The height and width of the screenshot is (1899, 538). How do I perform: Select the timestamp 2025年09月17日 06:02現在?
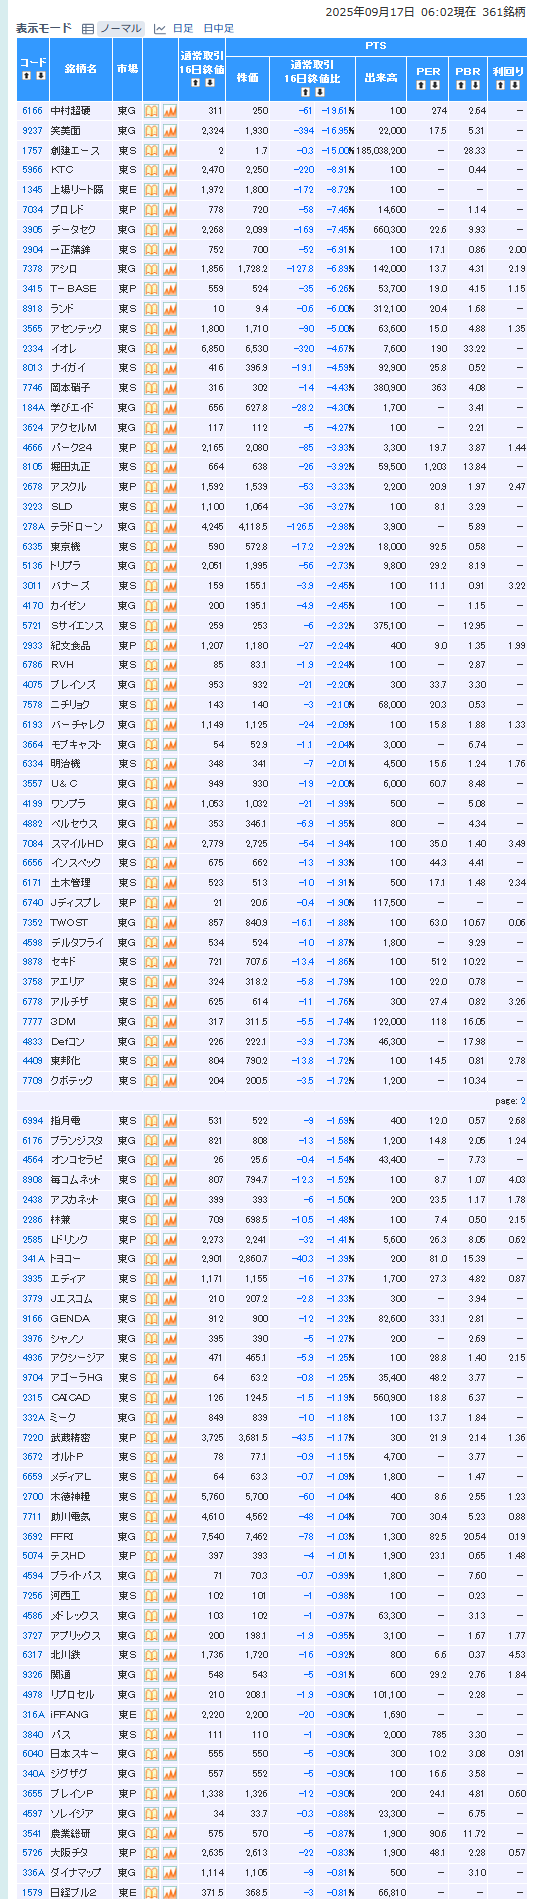[x=401, y=12]
